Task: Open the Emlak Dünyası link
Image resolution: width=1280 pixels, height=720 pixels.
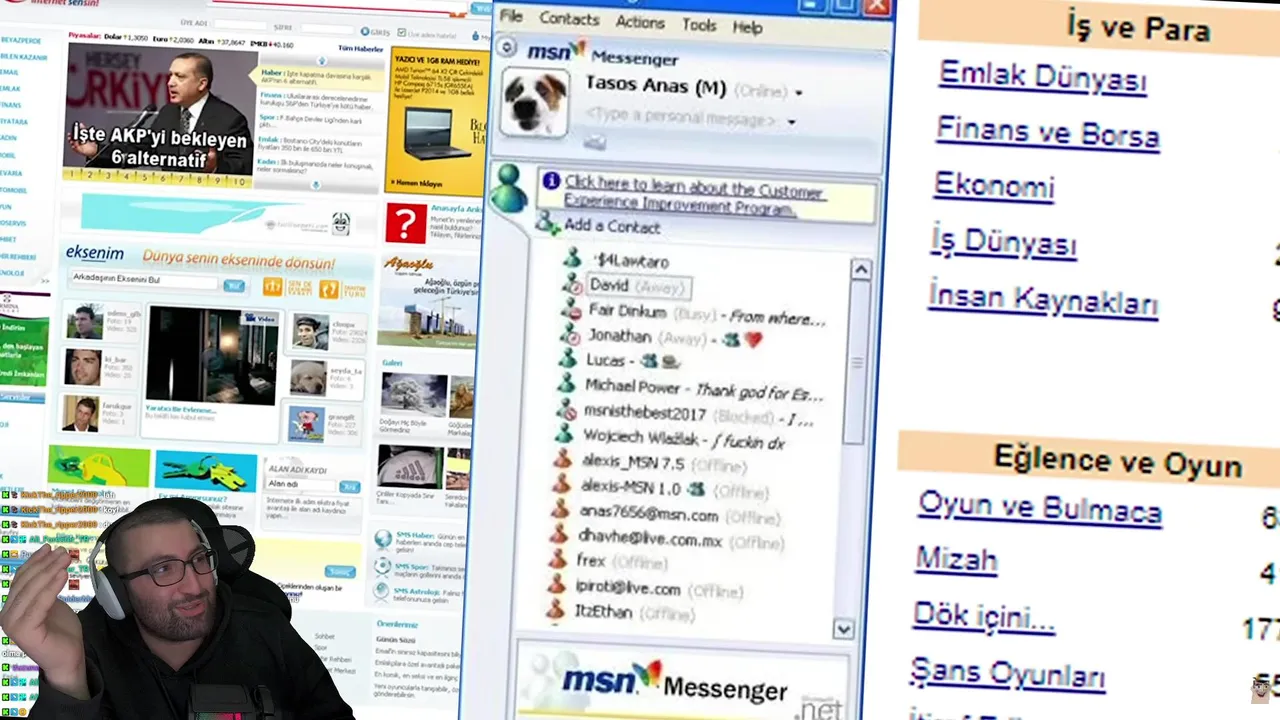Action: coord(1043,77)
